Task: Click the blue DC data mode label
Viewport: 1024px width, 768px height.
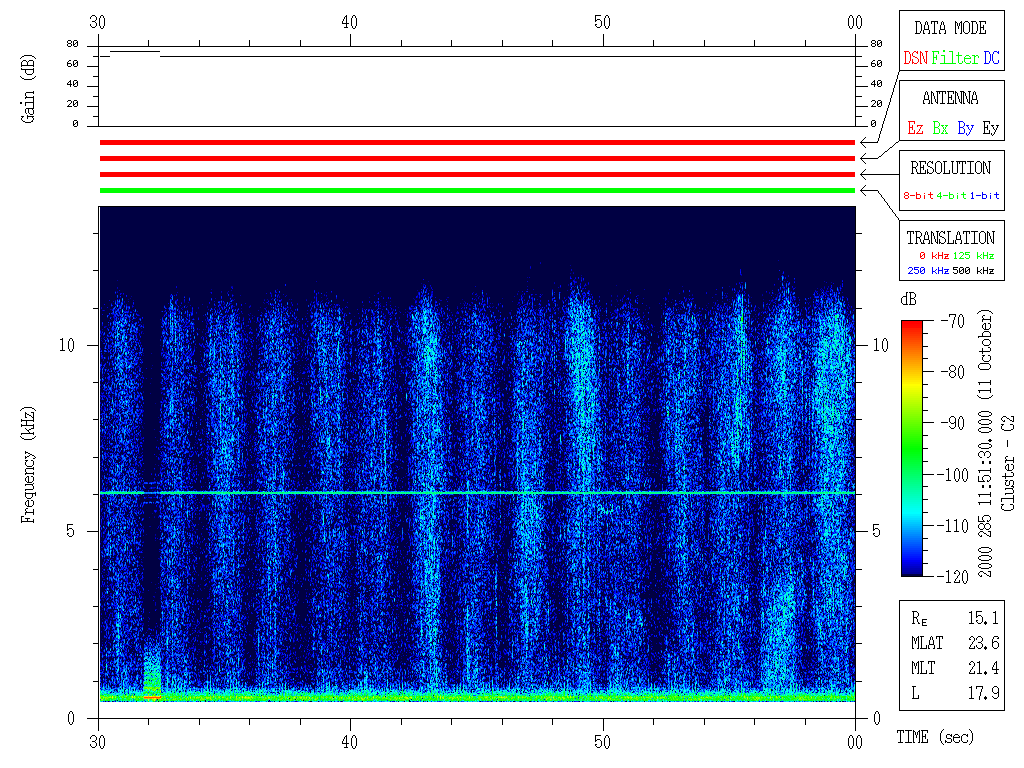Action: [x=991, y=59]
